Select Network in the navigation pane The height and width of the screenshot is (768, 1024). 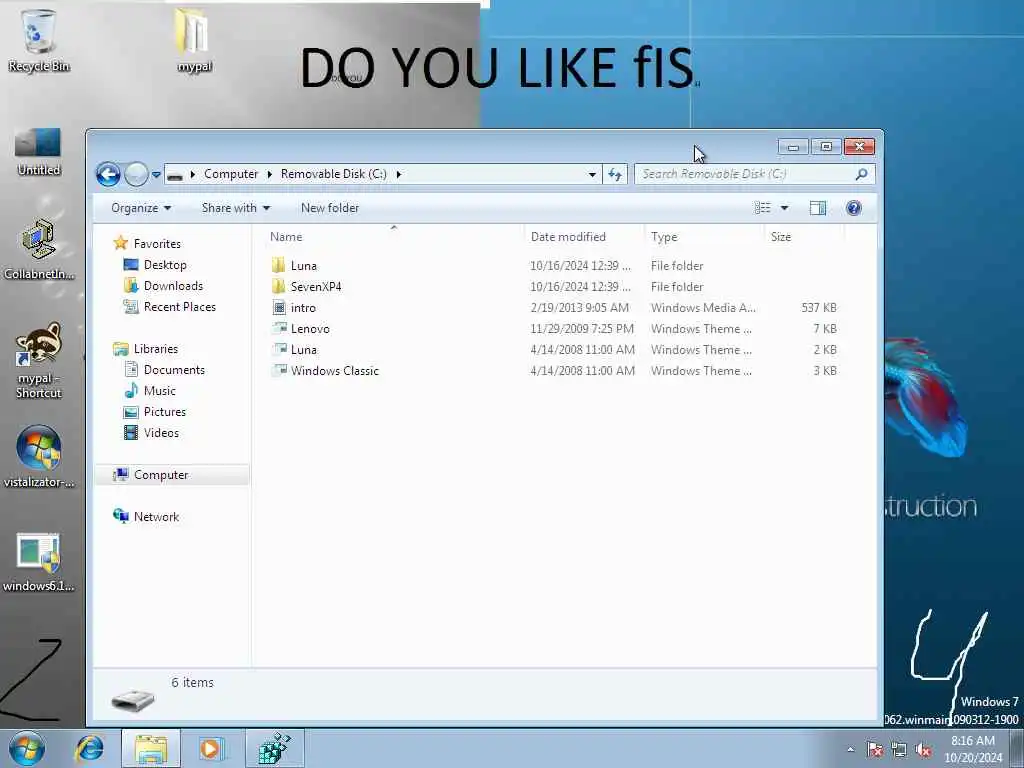pos(156,517)
